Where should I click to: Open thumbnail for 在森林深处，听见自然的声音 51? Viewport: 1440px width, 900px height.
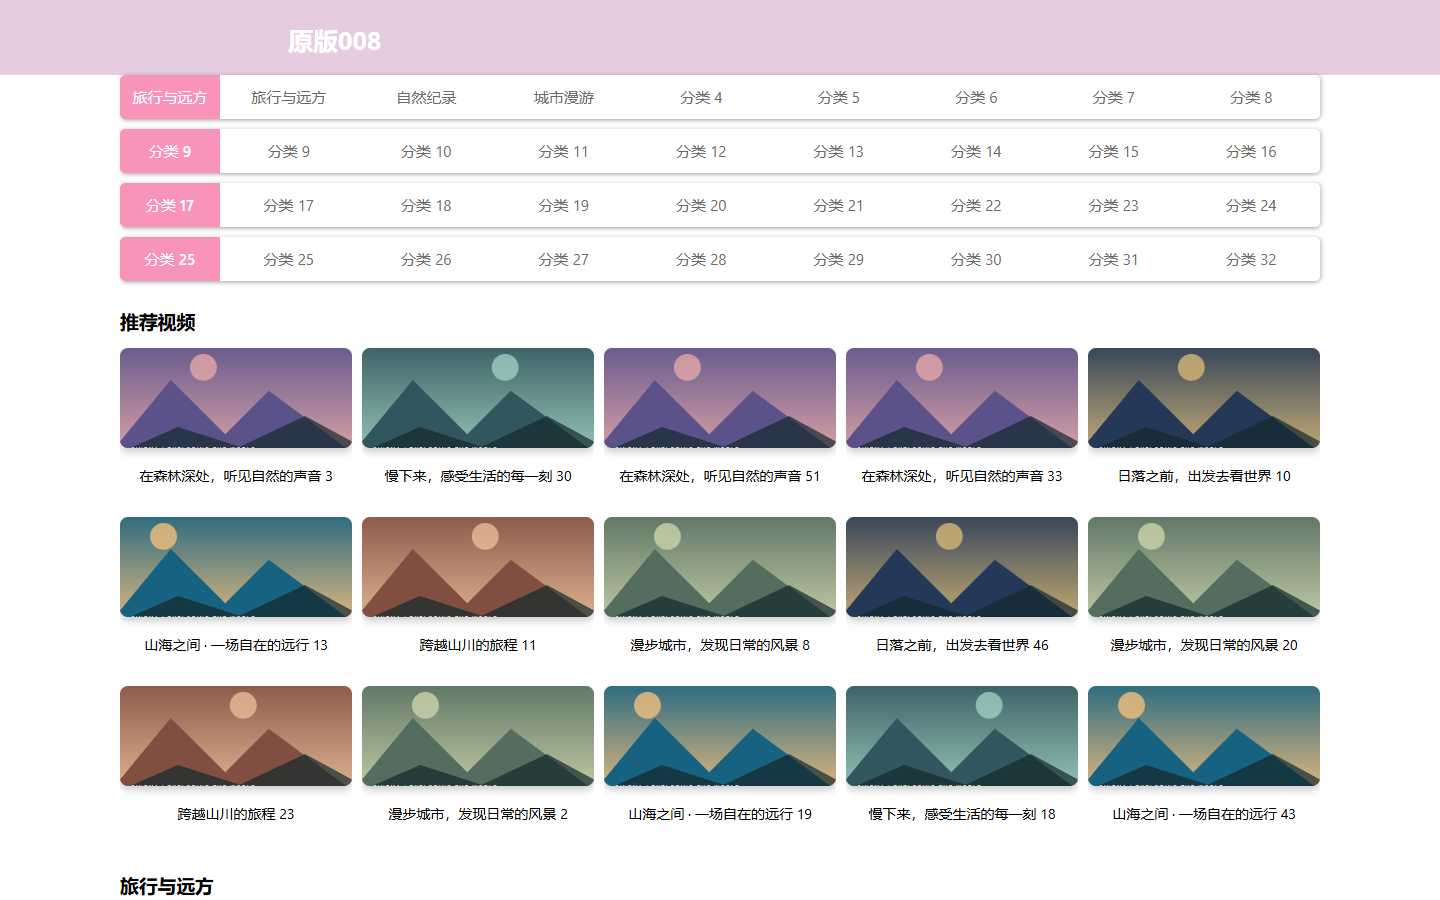click(720, 398)
